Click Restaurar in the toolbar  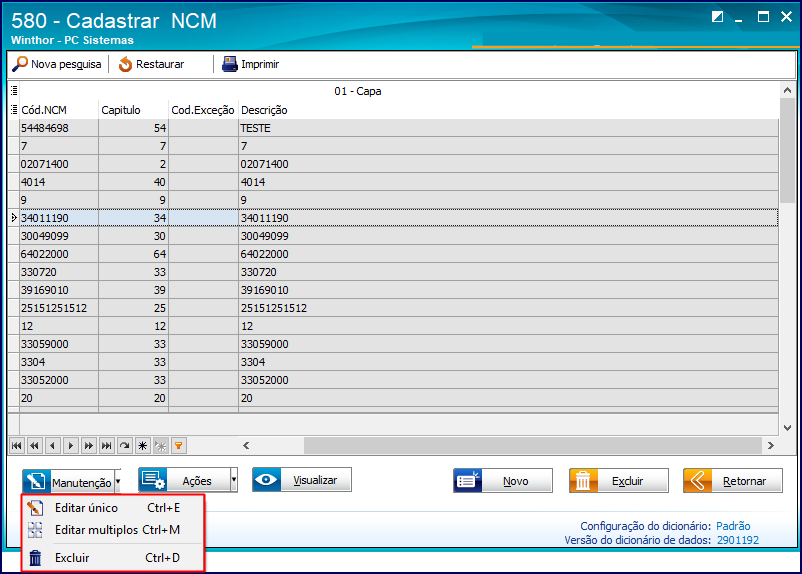coord(151,64)
